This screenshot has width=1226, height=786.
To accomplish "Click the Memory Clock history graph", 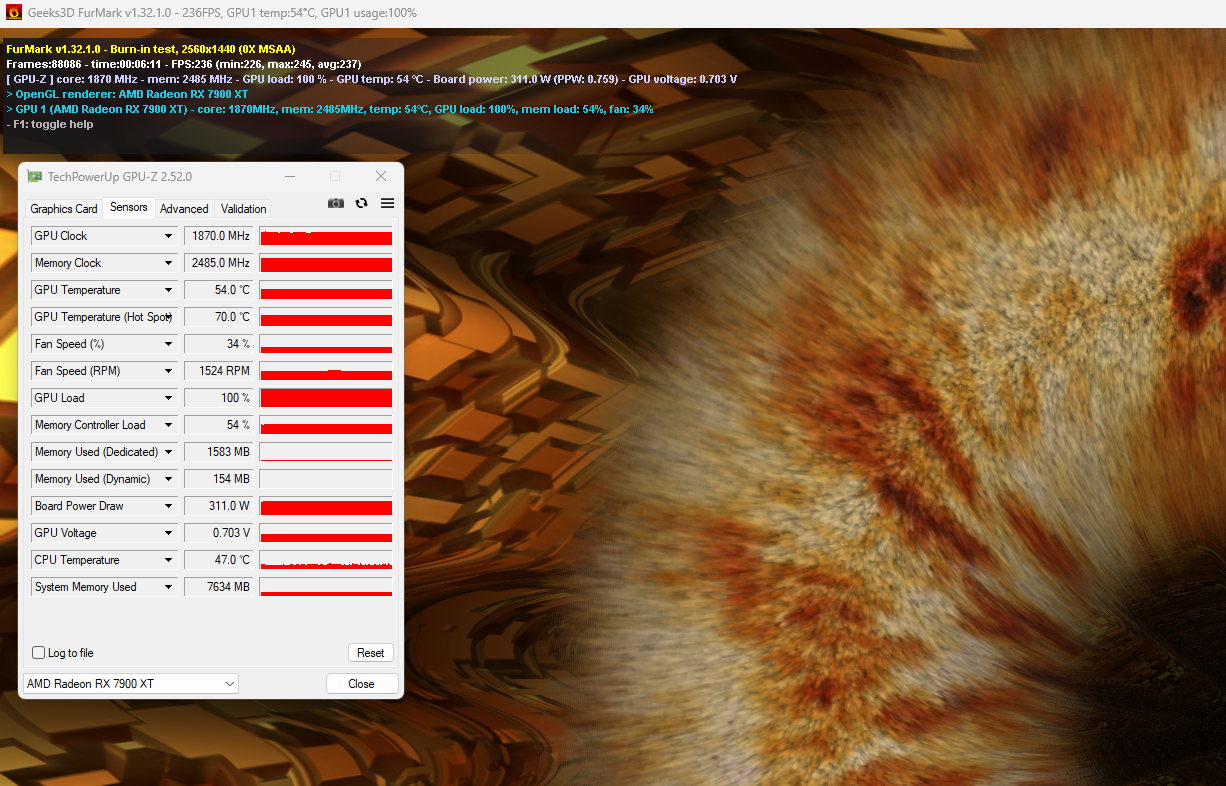I will [x=326, y=263].
